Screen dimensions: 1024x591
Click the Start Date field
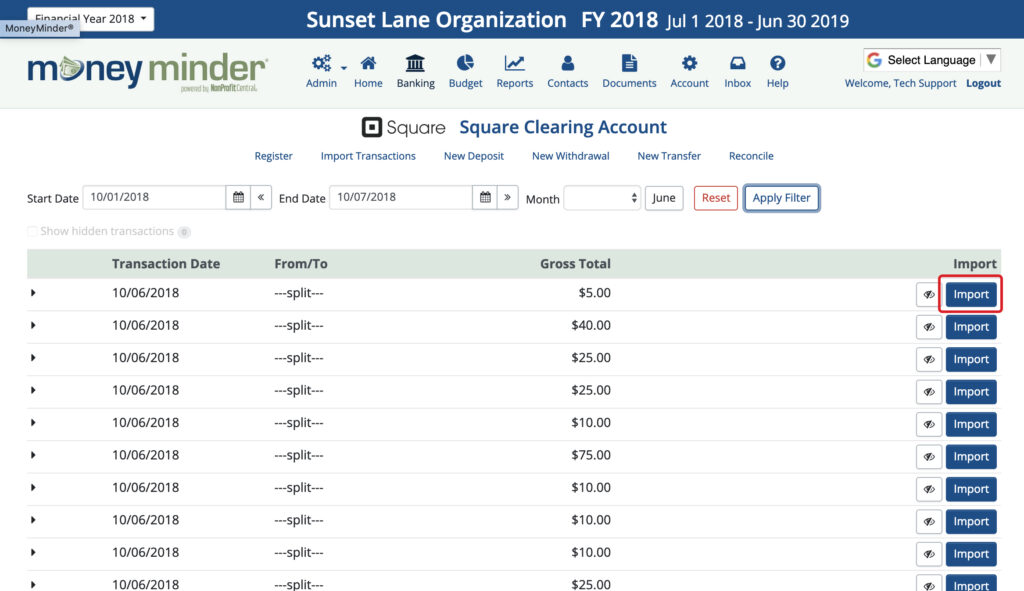point(154,197)
